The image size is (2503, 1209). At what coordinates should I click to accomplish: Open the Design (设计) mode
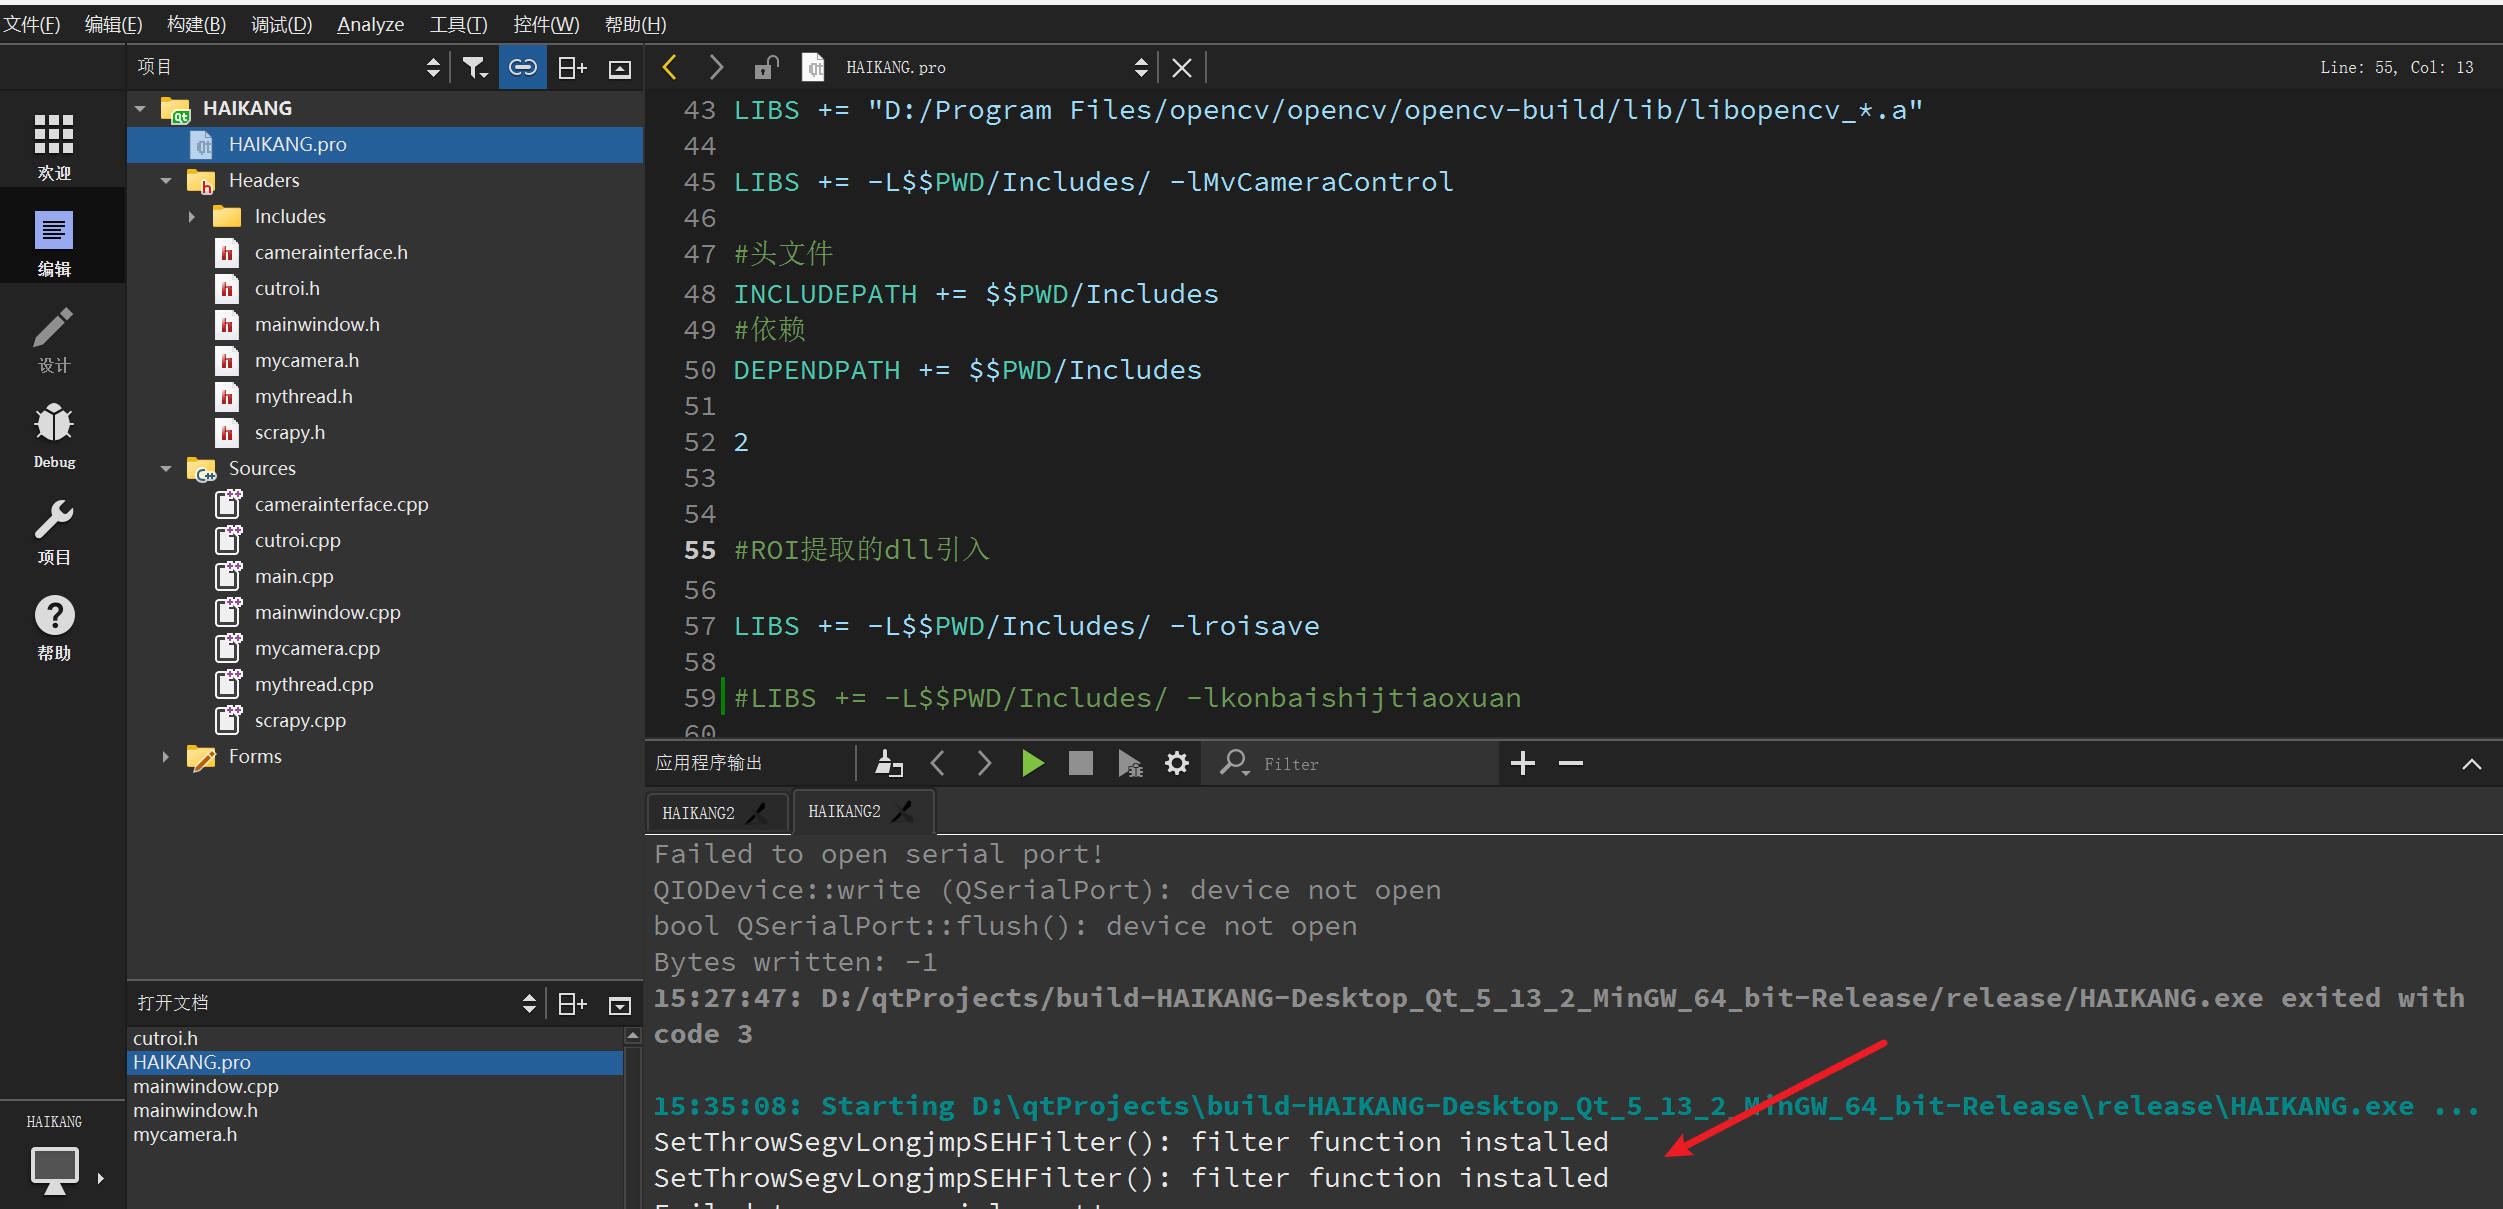tap(54, 340)
